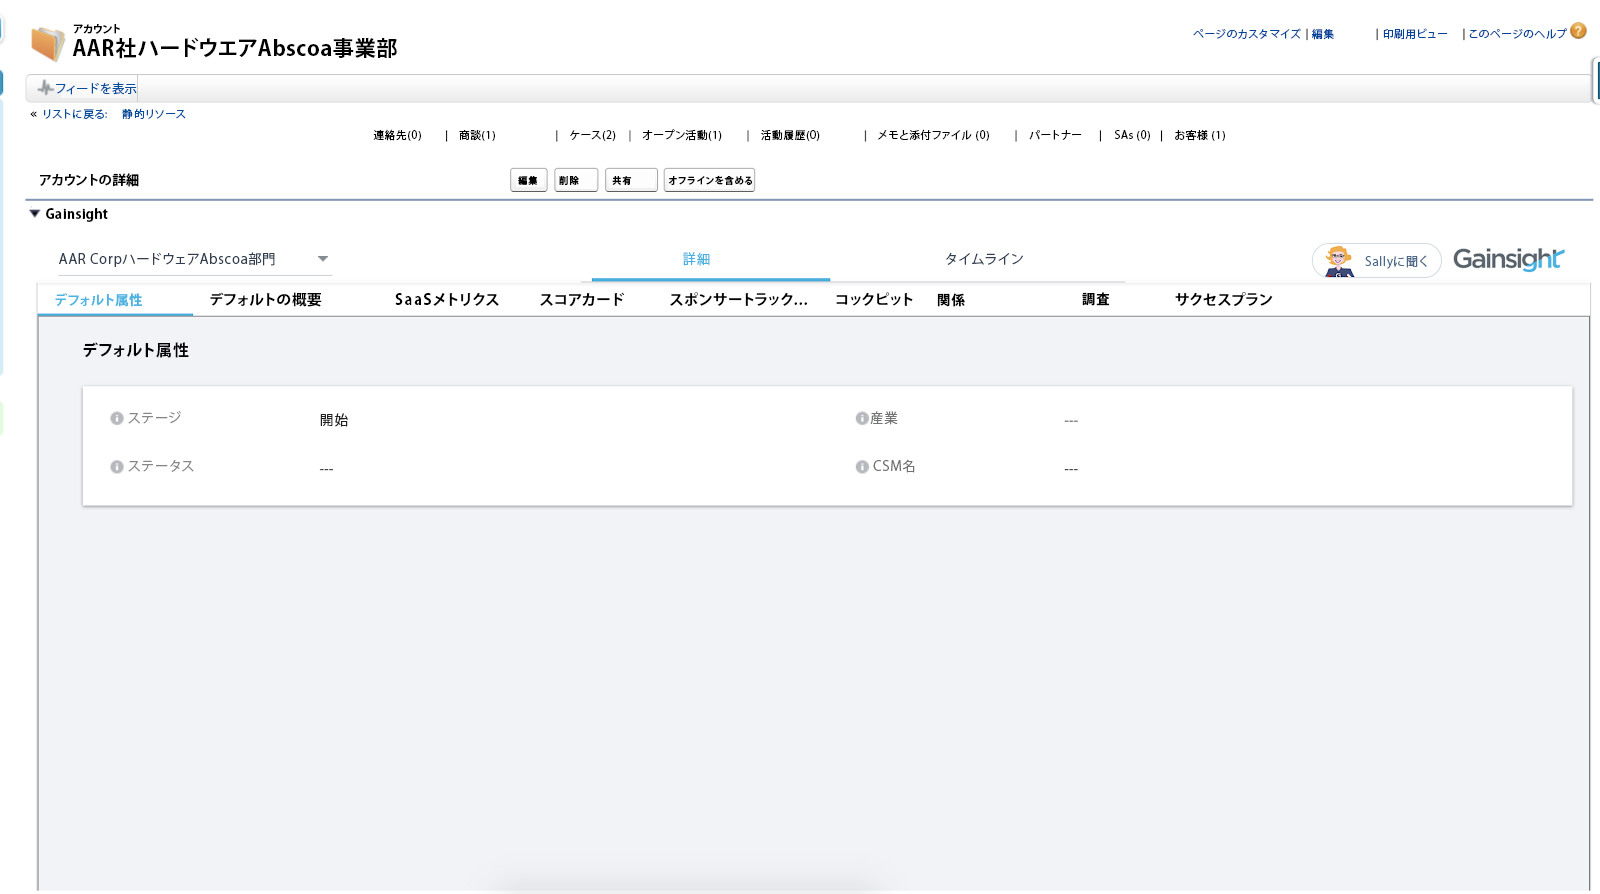Viewport: 1600px width, 894px height.
Task: Jump to オープン活動(1) section
Action: 682,135
